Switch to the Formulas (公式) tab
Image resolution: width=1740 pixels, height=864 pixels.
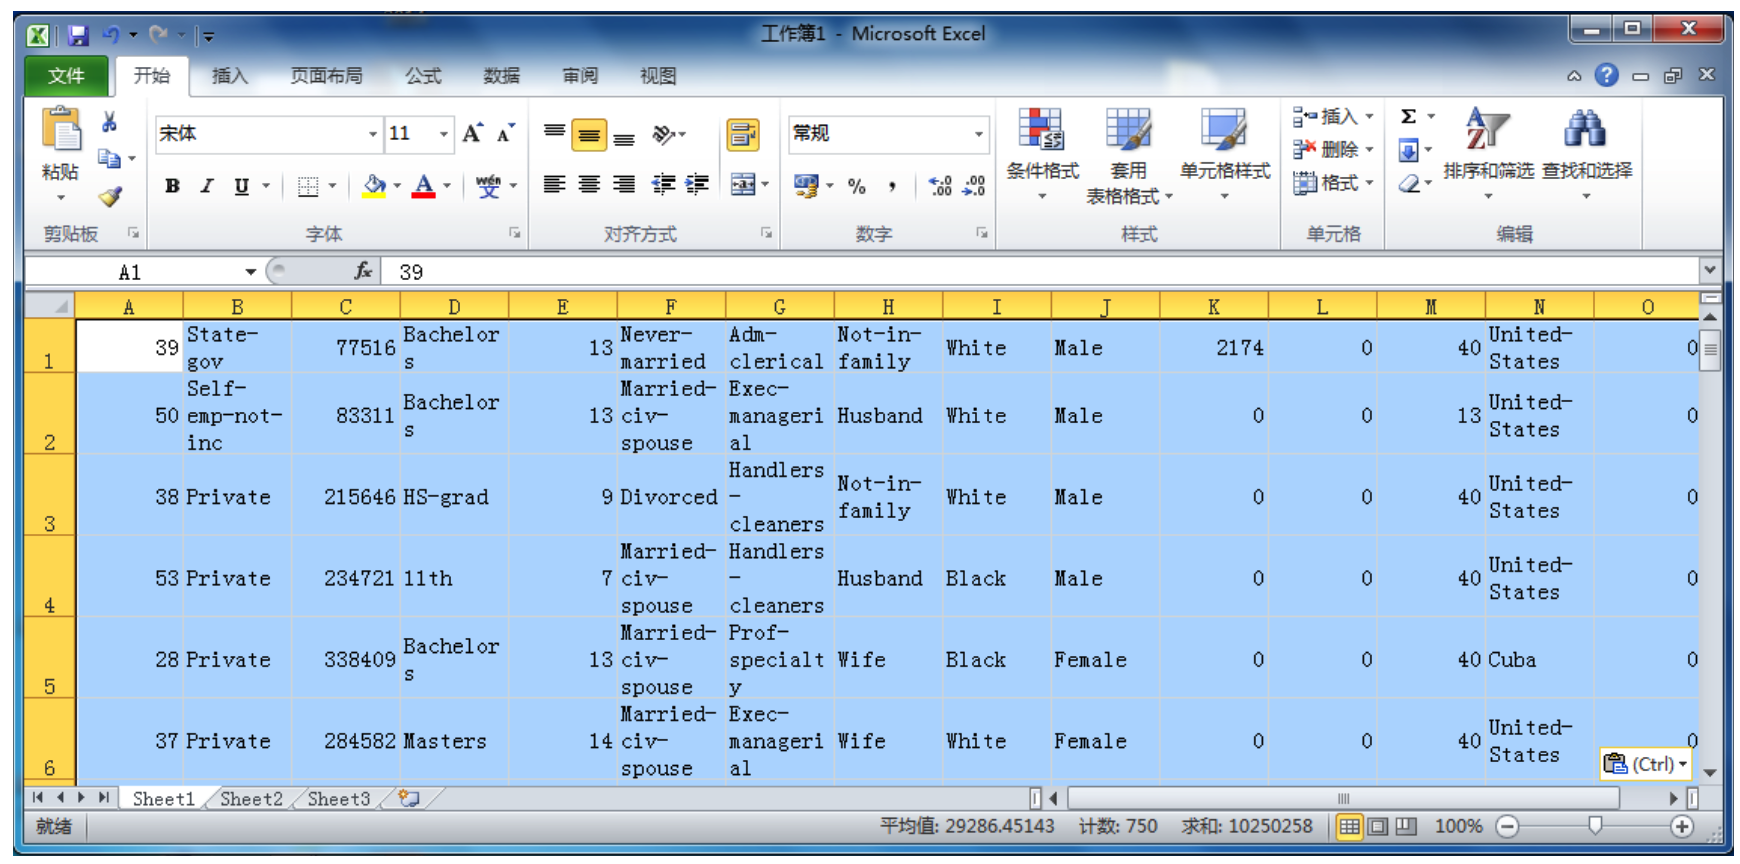pos(423,76)
